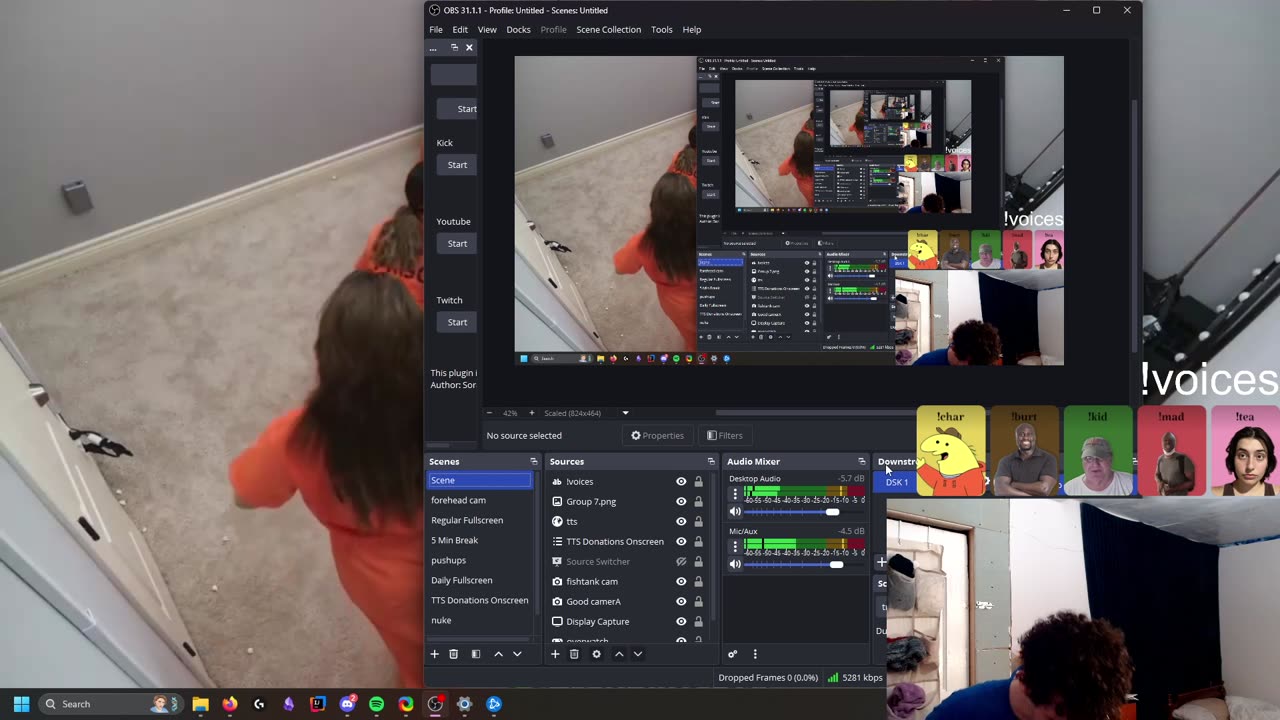Float the Audio Mixer dock panel
Image resolution: width=1280 pixels, height=720 pixels.
(x=862, y=461)
